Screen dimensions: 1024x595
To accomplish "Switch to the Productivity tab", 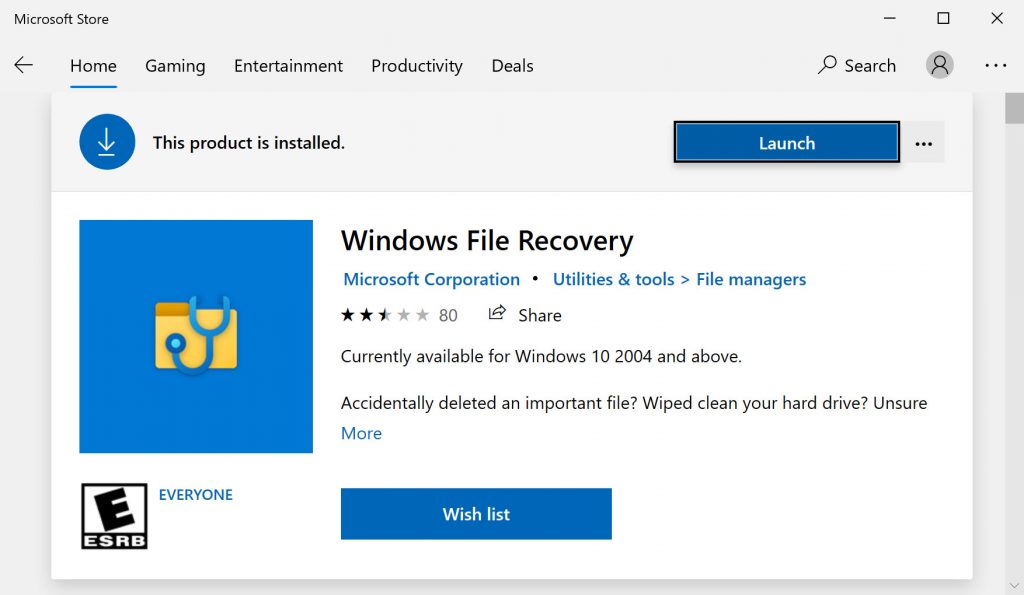I will [416, 65].
